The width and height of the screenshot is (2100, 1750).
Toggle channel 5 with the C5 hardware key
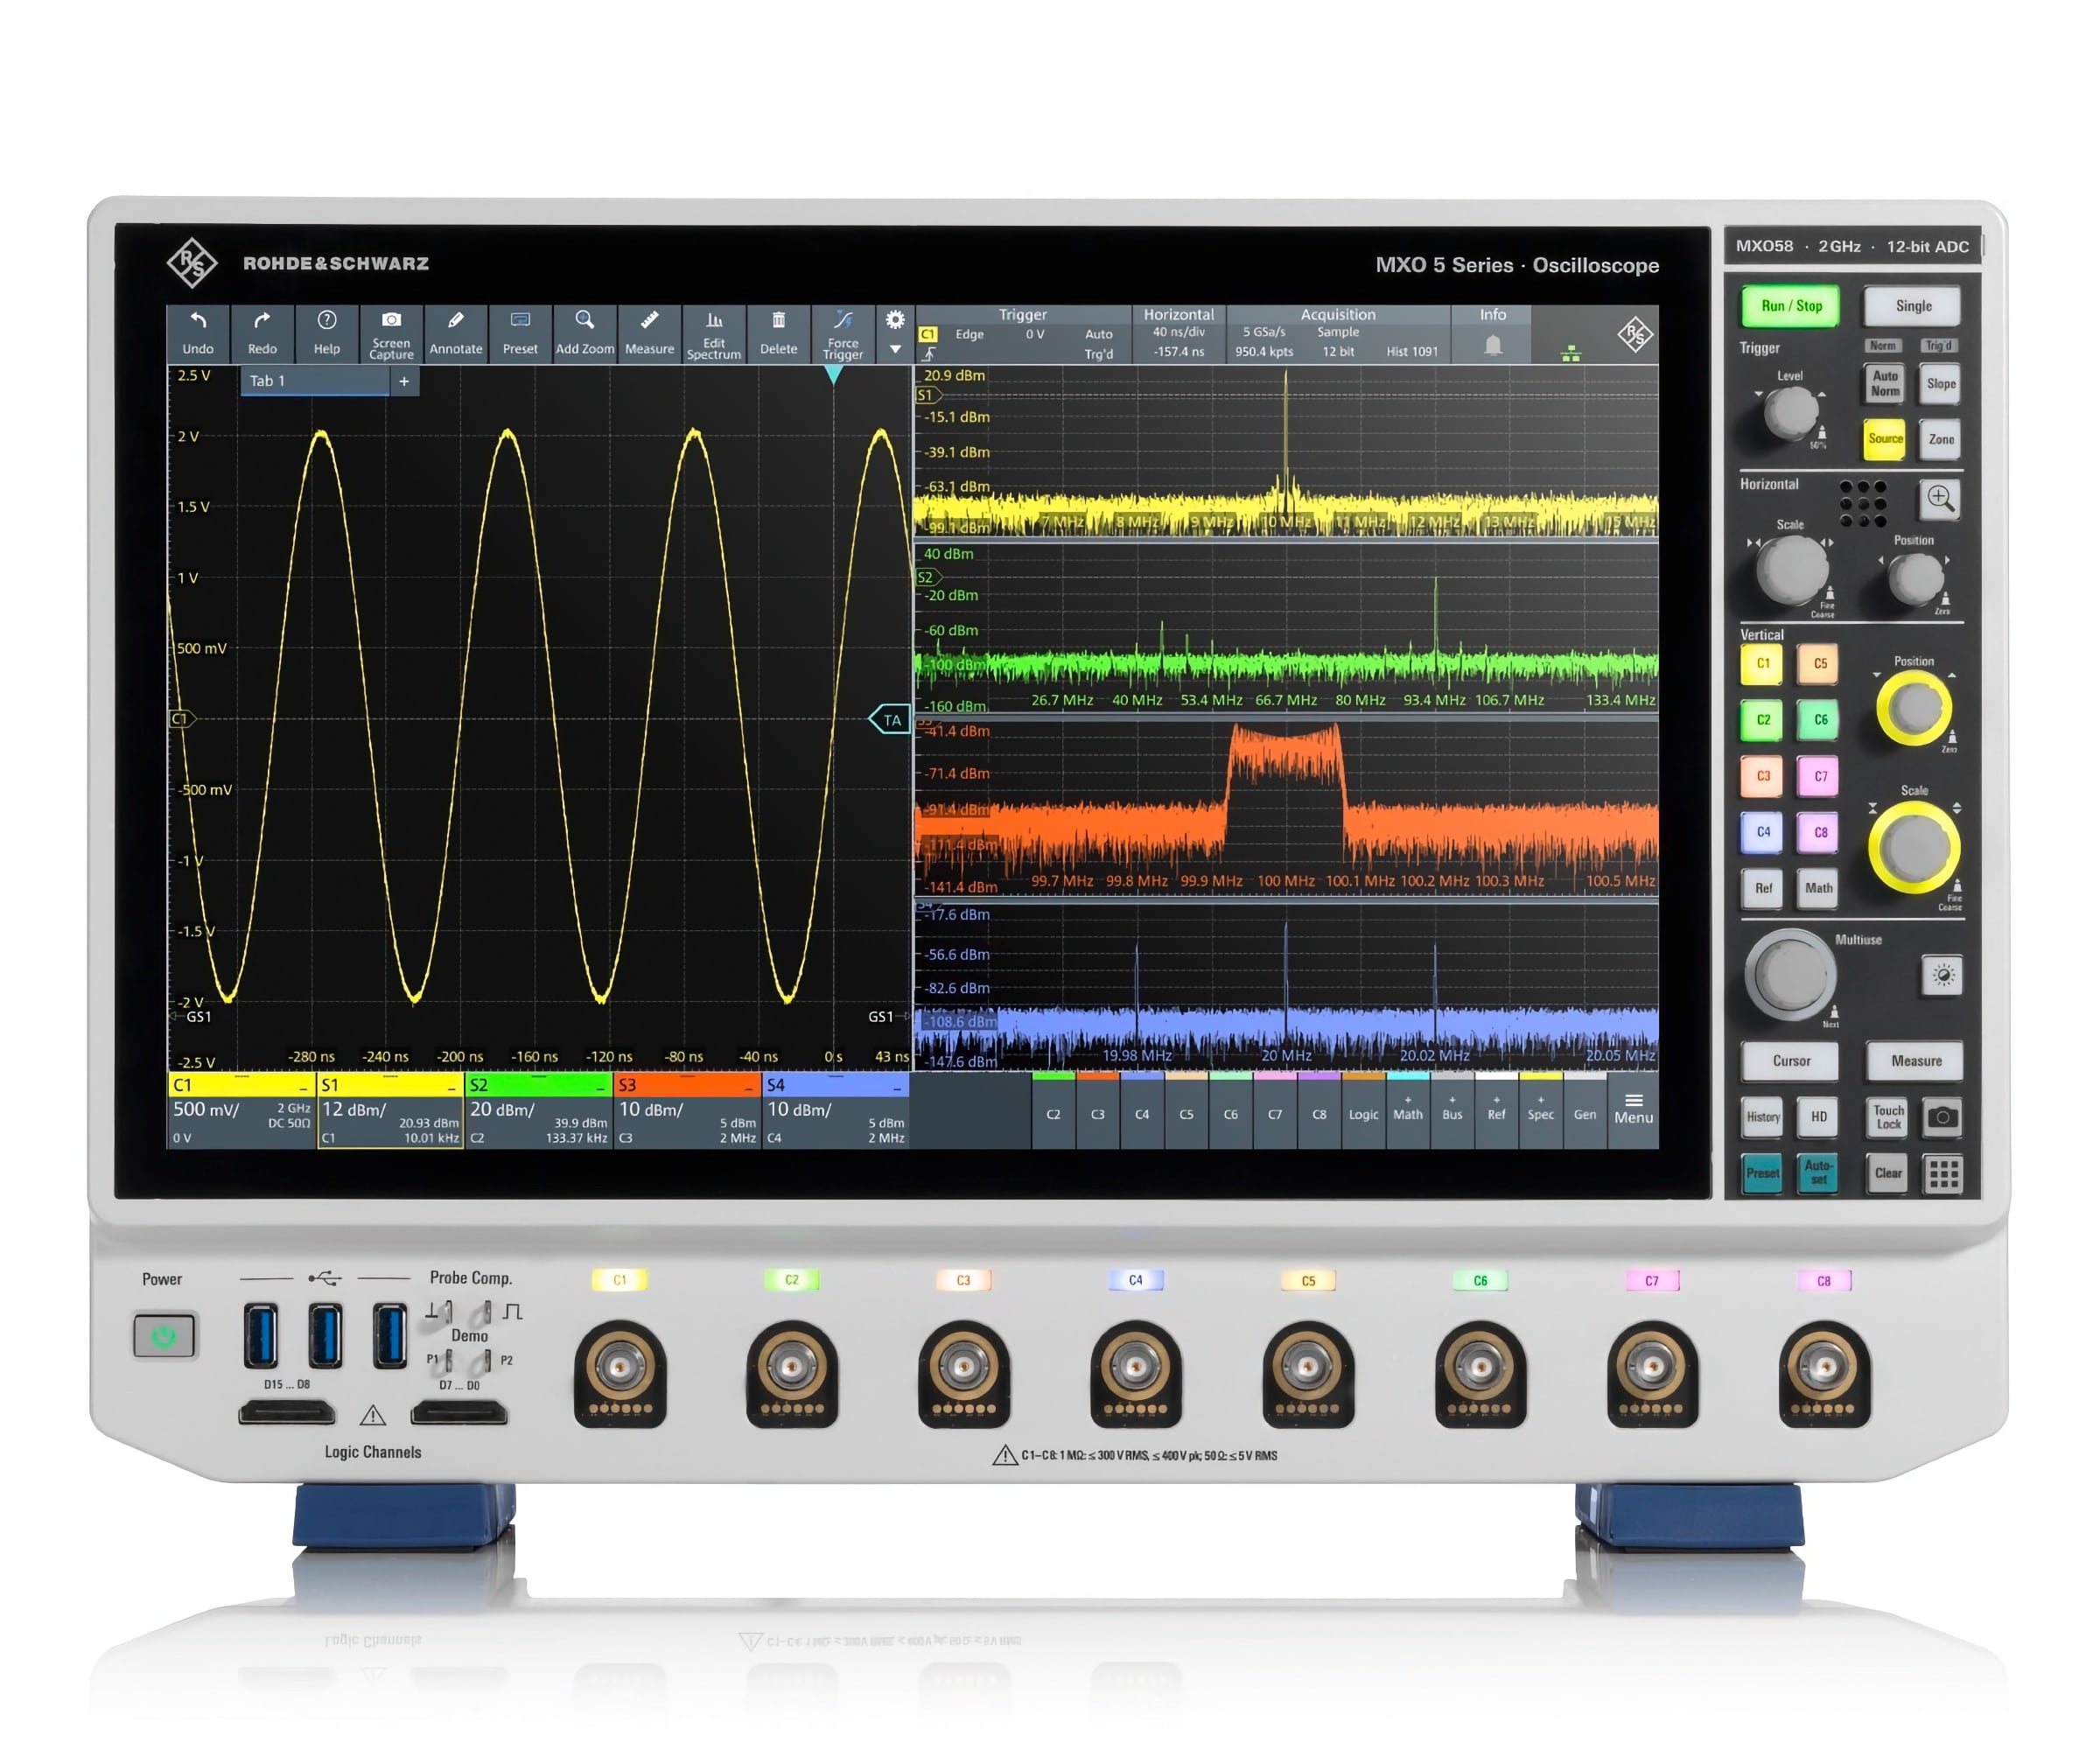click(1819, 664)
